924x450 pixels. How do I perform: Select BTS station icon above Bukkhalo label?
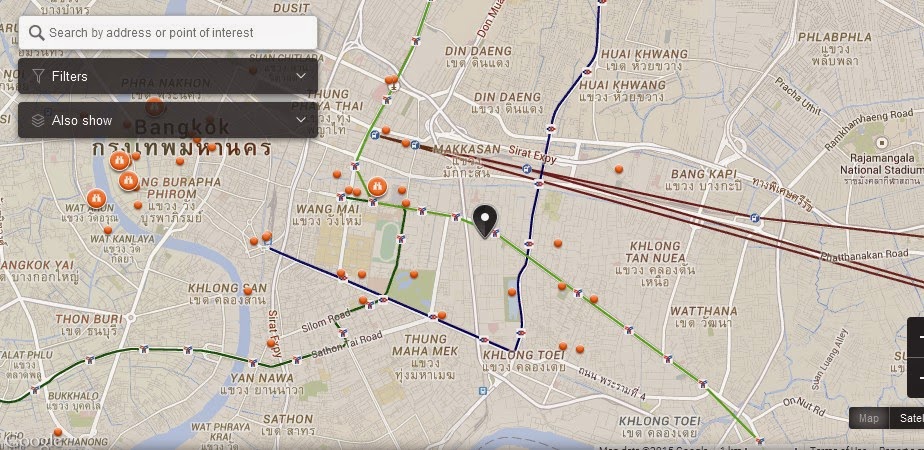pyautogui.click(x=36, y=390)
